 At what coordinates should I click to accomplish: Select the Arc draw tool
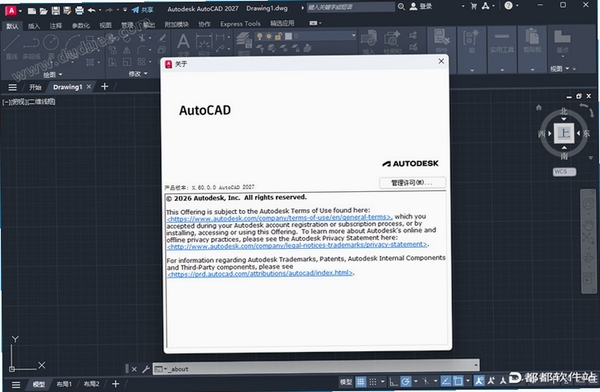(x=73, y=43)
